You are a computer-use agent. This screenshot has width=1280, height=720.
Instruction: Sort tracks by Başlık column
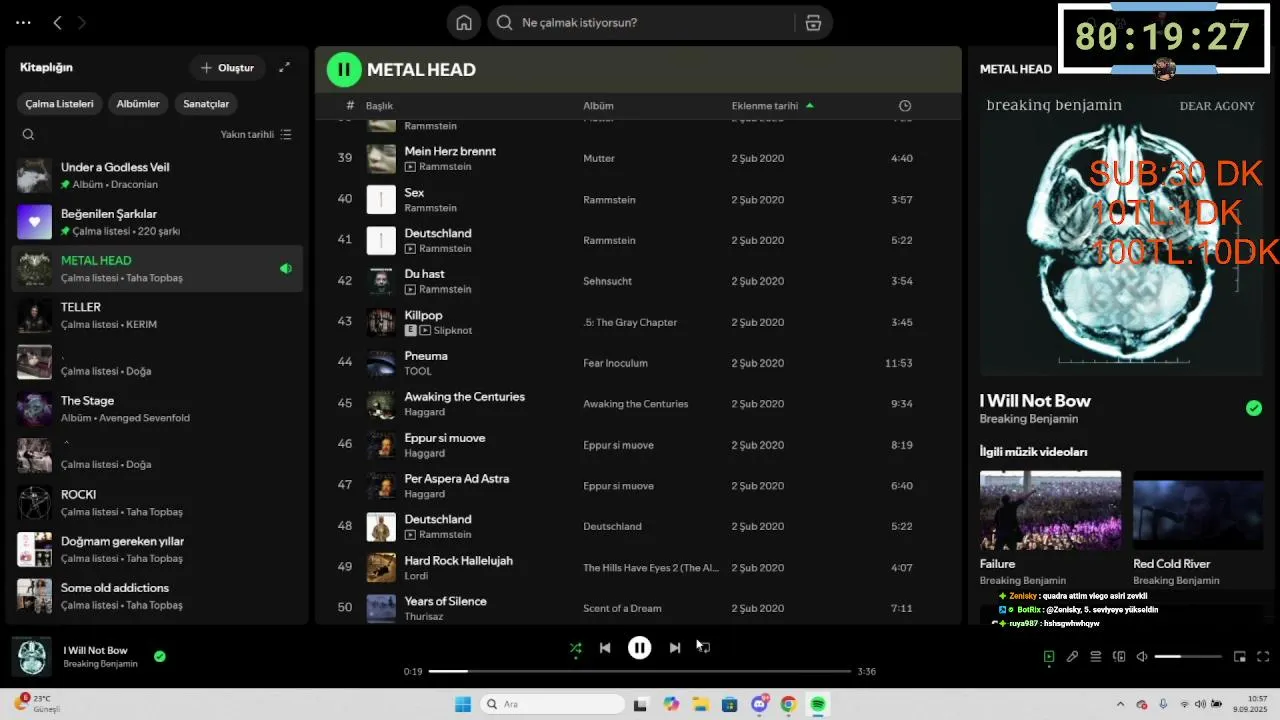click(x=379, y=106)
